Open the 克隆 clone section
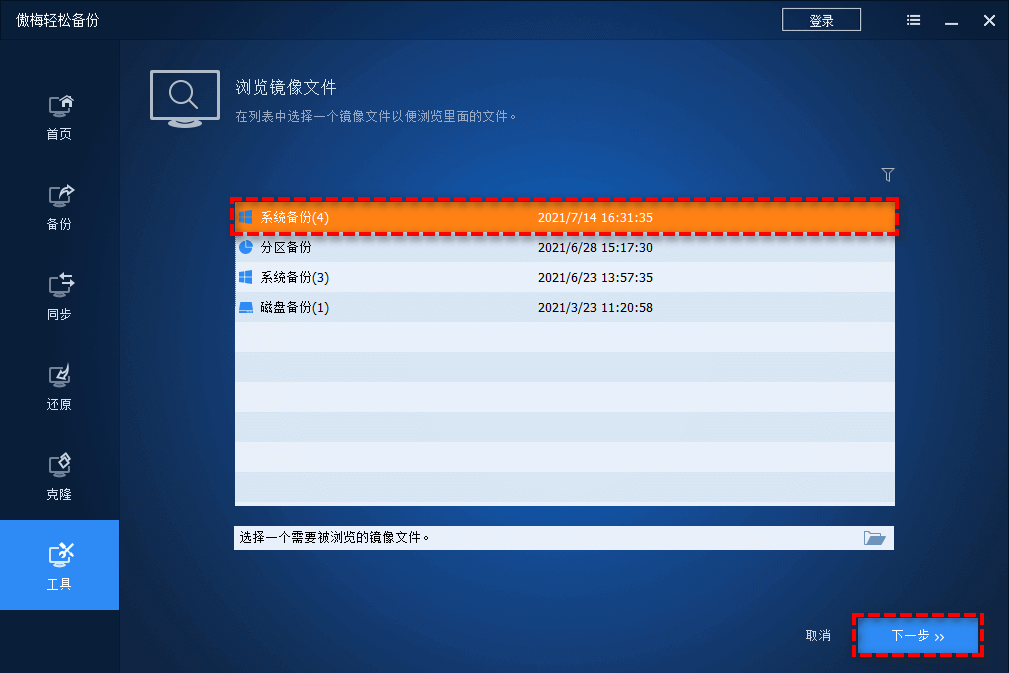Screen dimensions: 1009x673 click(x=59, y=478)
